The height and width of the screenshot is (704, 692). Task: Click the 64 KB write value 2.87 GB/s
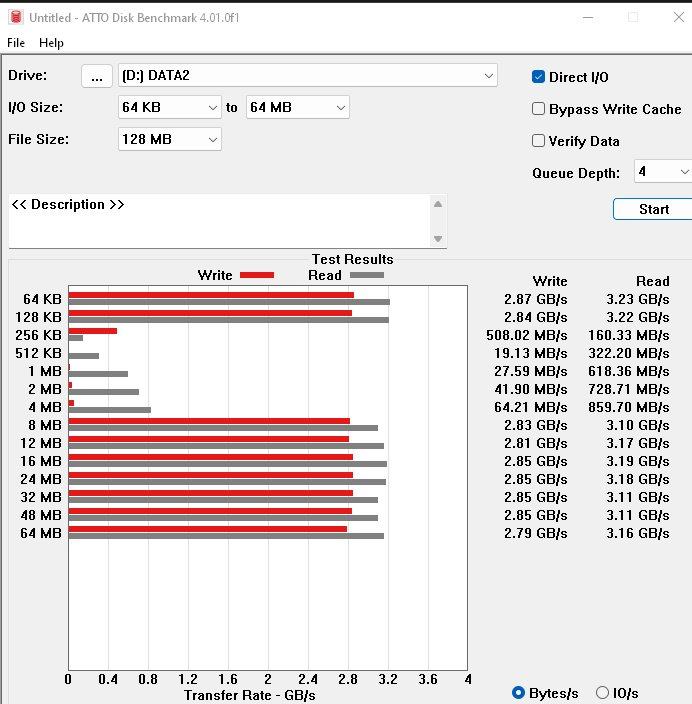pyautogui.click(x=535, y=299)
